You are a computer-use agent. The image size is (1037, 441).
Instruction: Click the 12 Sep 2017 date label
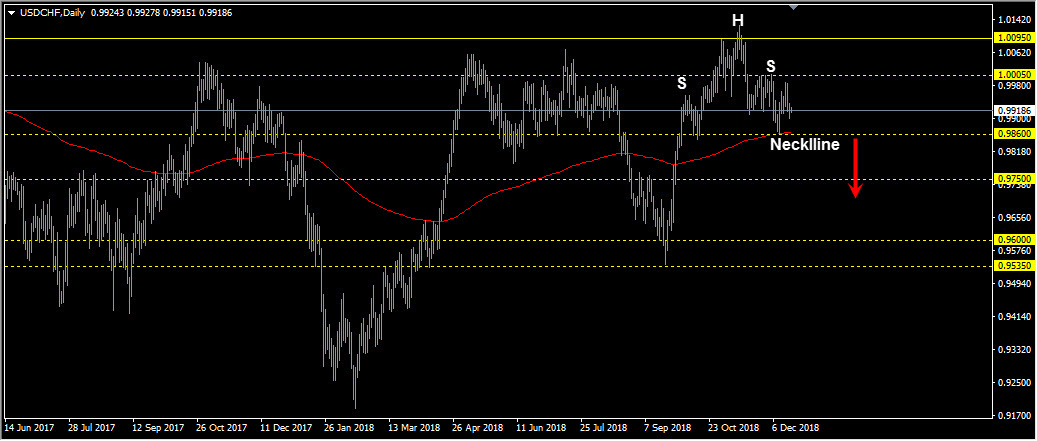(x=156, y=427)
